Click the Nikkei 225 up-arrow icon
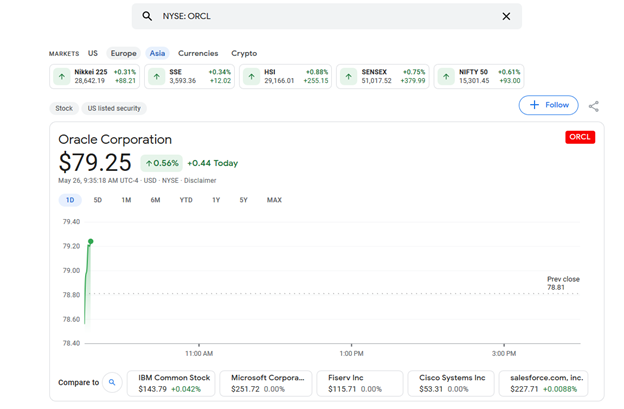The height and width of the screenshot is (409, 624). (x=62, y=76)
